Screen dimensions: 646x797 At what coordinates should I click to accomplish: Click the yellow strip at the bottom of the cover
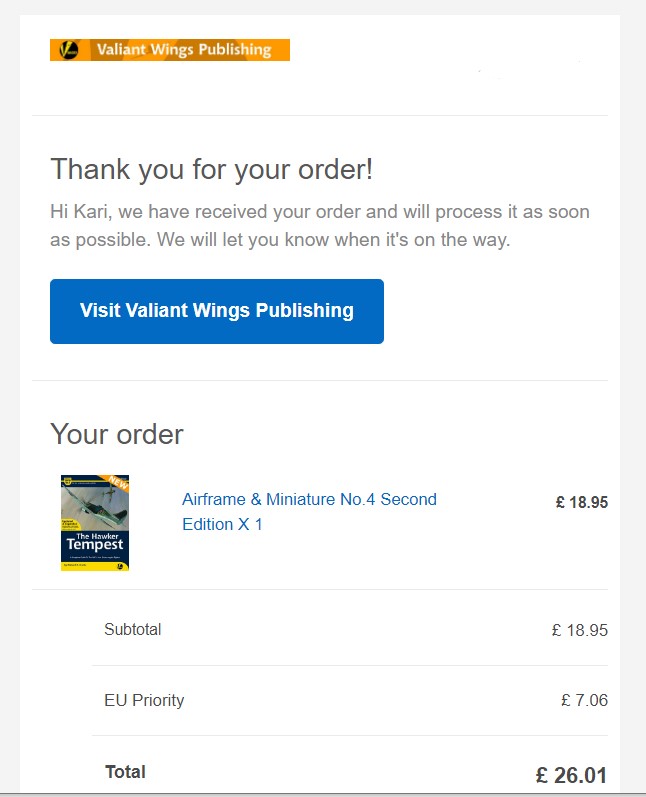click(95, 566)
